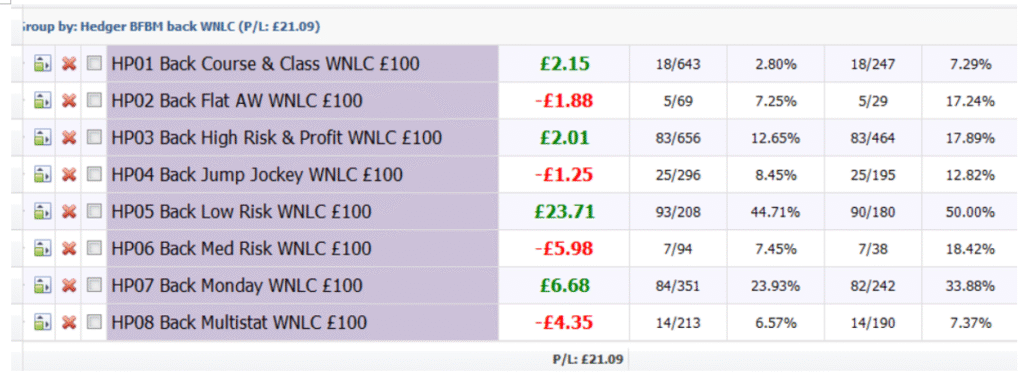Open the HP06 Back Med Risk WNLC £100 system
1024x376 pixels.
pyautogui.click(x=242, y=249)
